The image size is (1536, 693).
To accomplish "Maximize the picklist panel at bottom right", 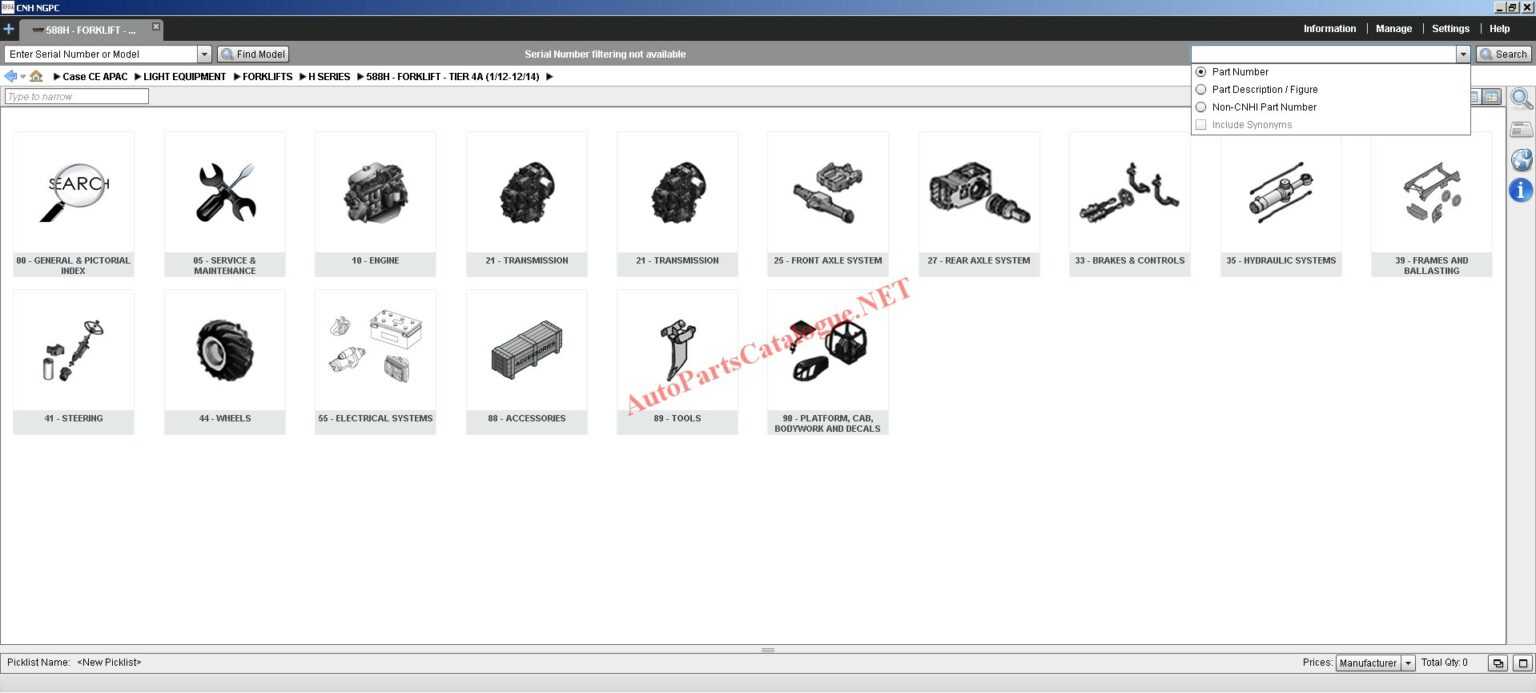I will (x=1522, y=663).
